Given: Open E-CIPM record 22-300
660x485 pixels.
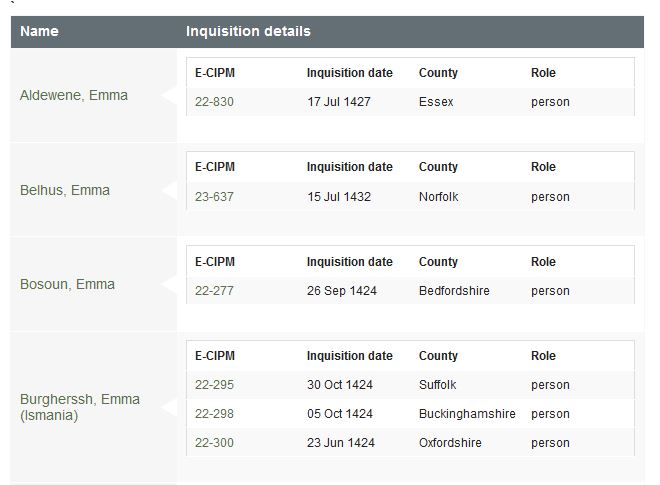Looking at the screenshot, I should pos(214,443).
